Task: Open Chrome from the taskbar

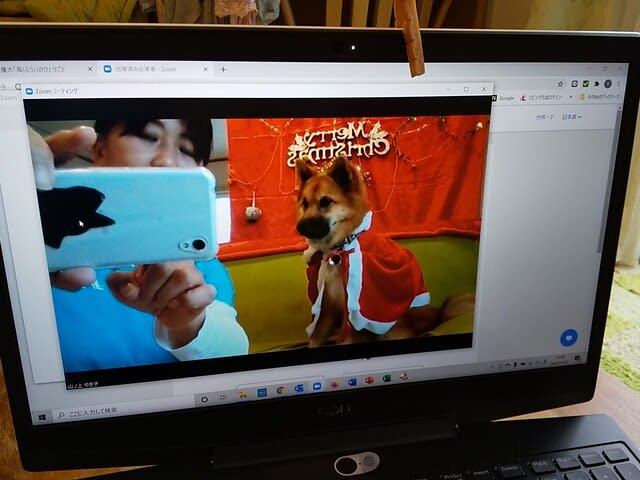Action: tap(280, 390)
